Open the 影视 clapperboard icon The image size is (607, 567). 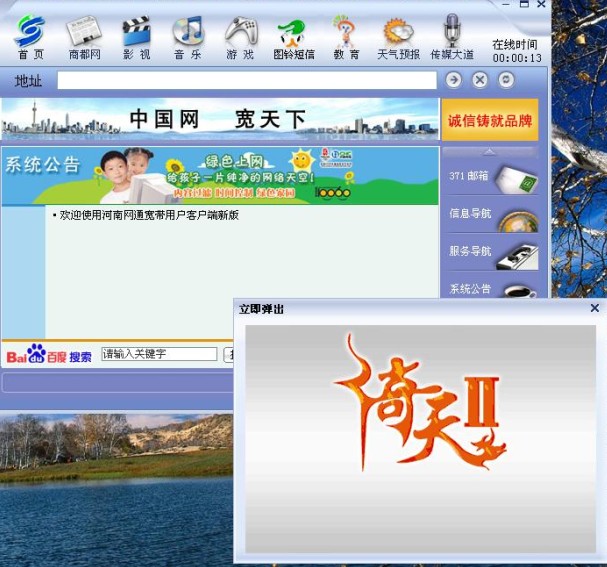tap(136, 38)
